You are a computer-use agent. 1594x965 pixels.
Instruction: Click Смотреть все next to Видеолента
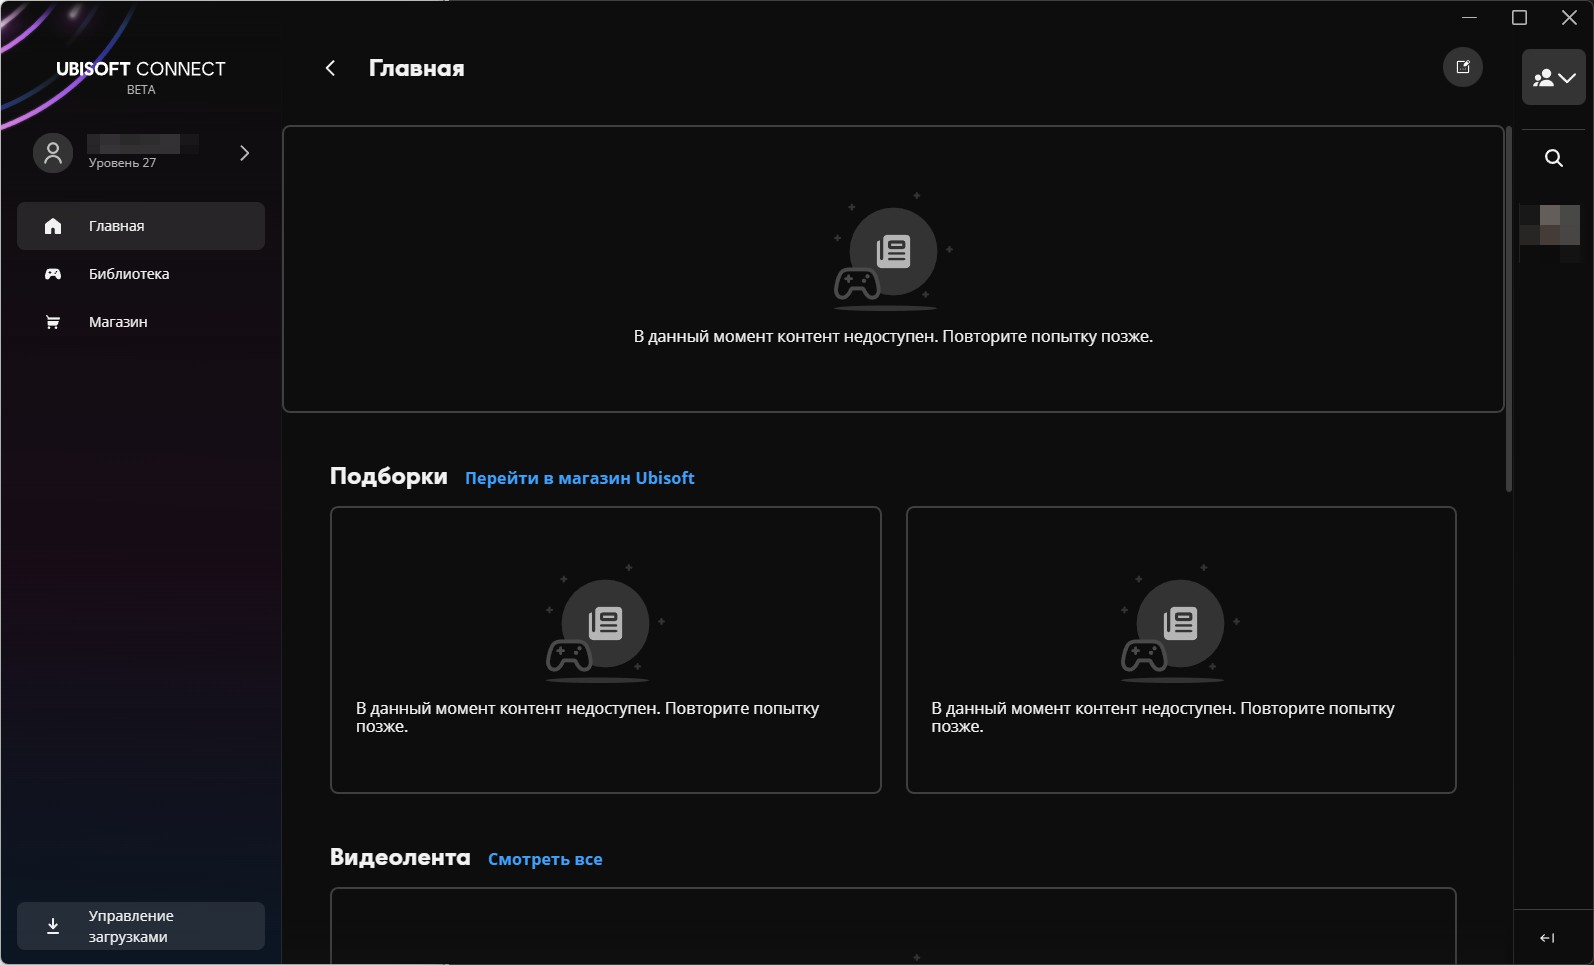click(545, 859)
